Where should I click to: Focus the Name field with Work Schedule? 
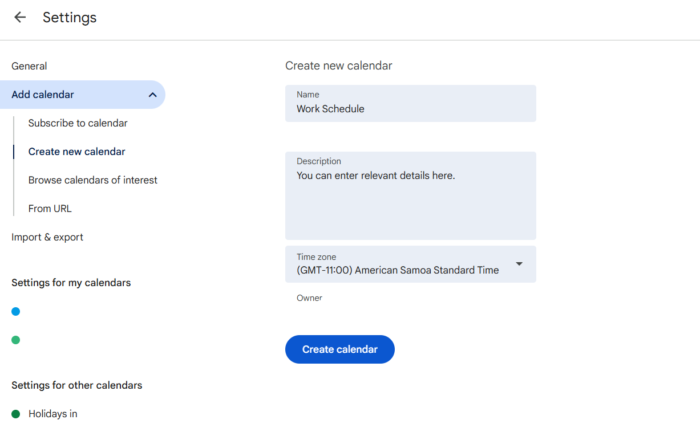pos(410,109)
